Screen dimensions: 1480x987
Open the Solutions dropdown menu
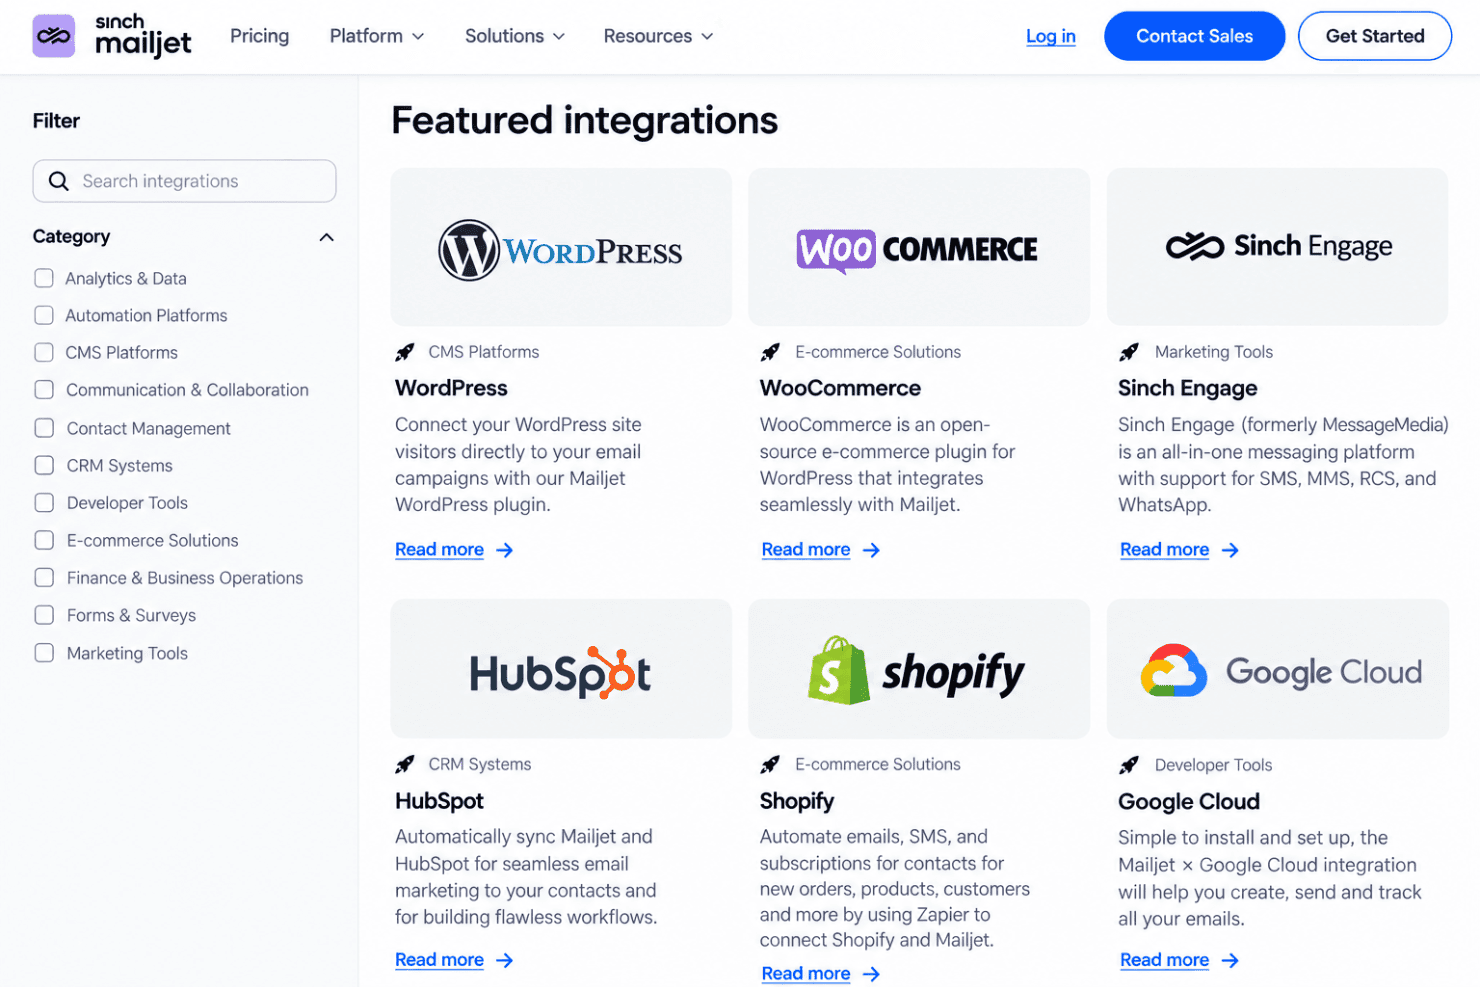tap(515, 36)
